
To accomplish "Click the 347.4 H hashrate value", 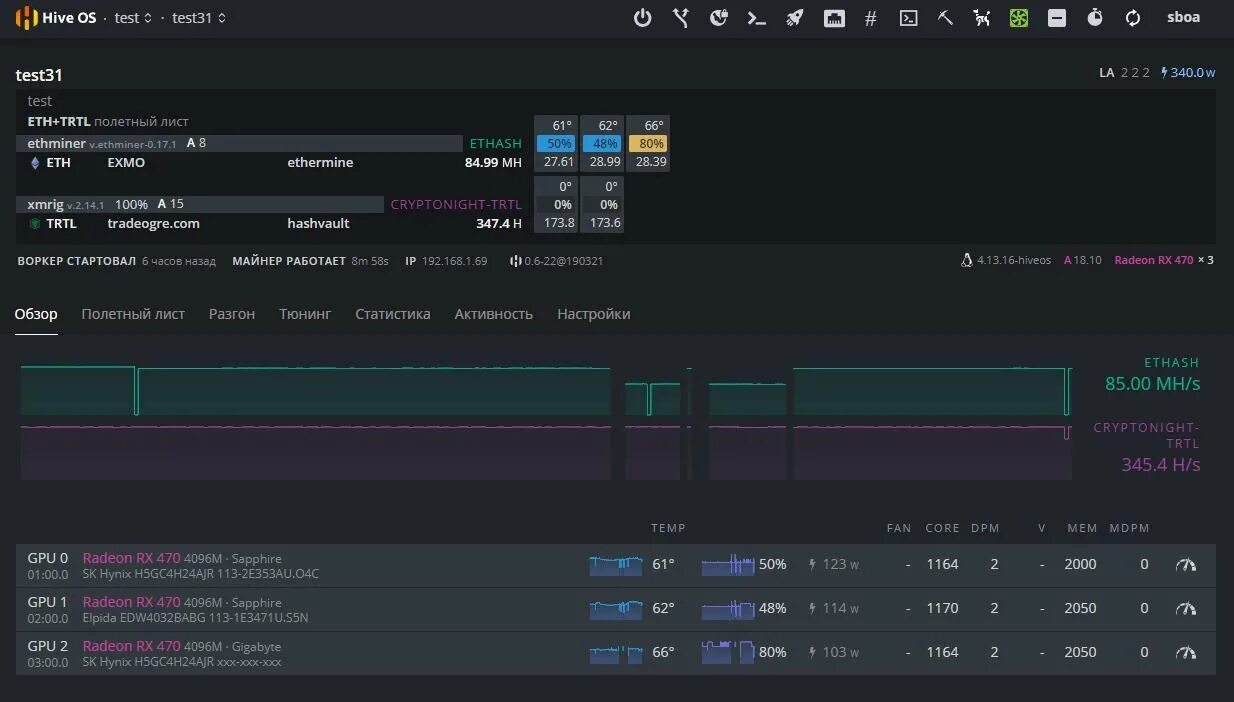I will [499, 224].
